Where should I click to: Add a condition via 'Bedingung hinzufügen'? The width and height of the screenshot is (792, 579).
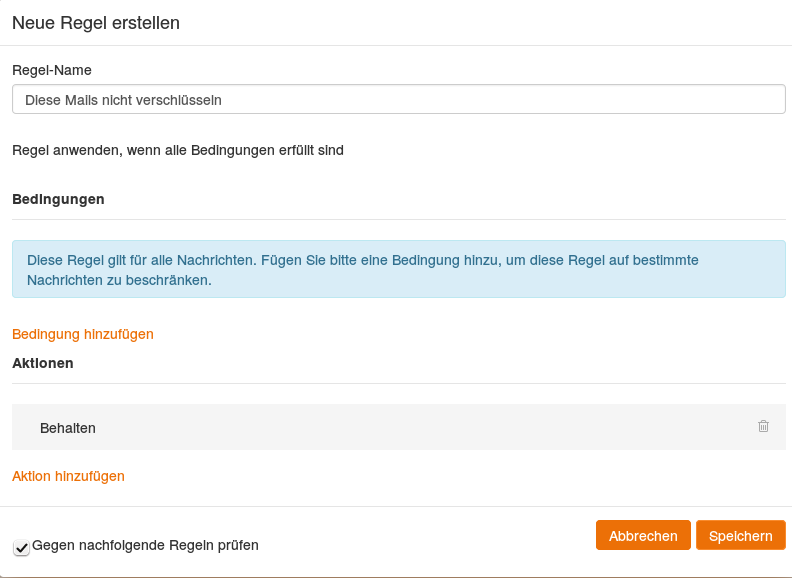(83, 334)
